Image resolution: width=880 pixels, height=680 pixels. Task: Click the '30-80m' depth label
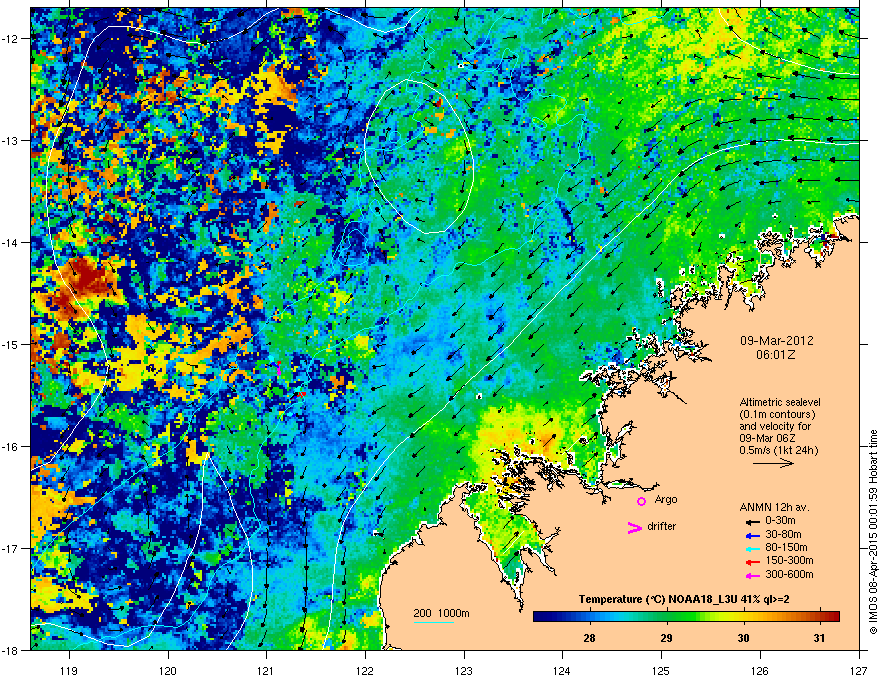pos(783,534)
